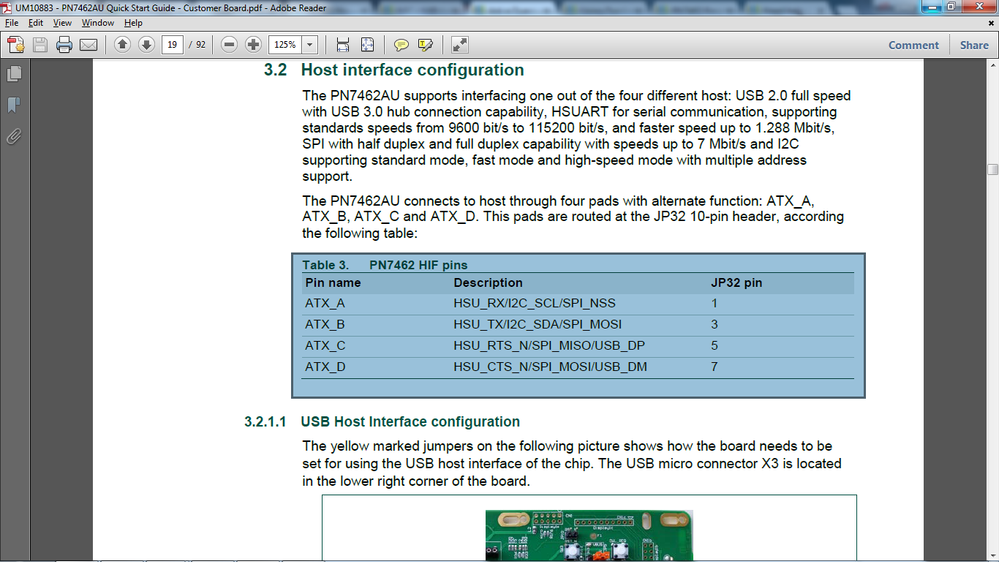Click JP32 pin value '7'

click(x=714, y=367)
